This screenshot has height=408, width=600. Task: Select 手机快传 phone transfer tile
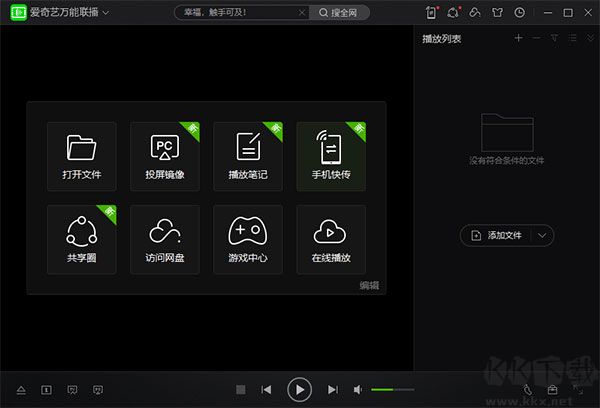(331, 156)
